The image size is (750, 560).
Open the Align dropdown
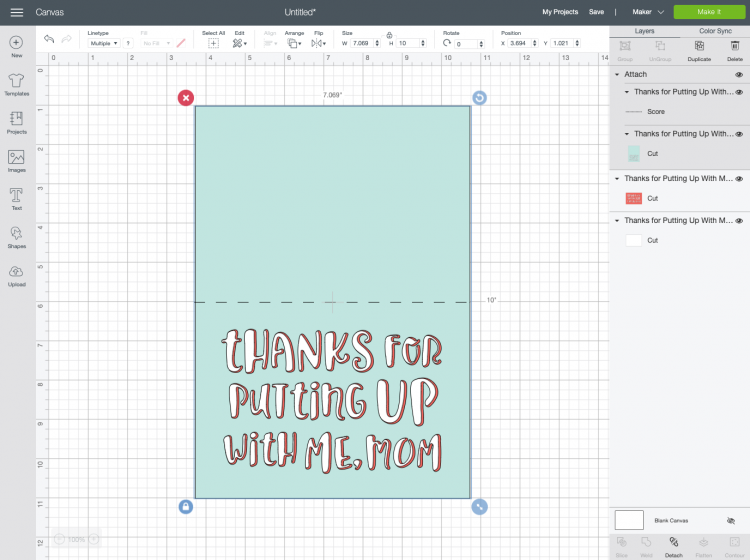point(270,43)
